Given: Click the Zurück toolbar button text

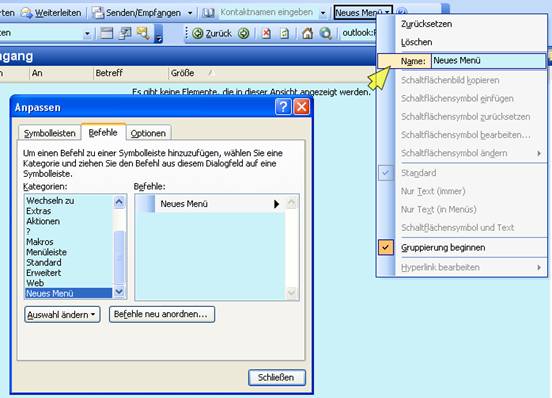Looking at the screenshot, I should (219, 33).
